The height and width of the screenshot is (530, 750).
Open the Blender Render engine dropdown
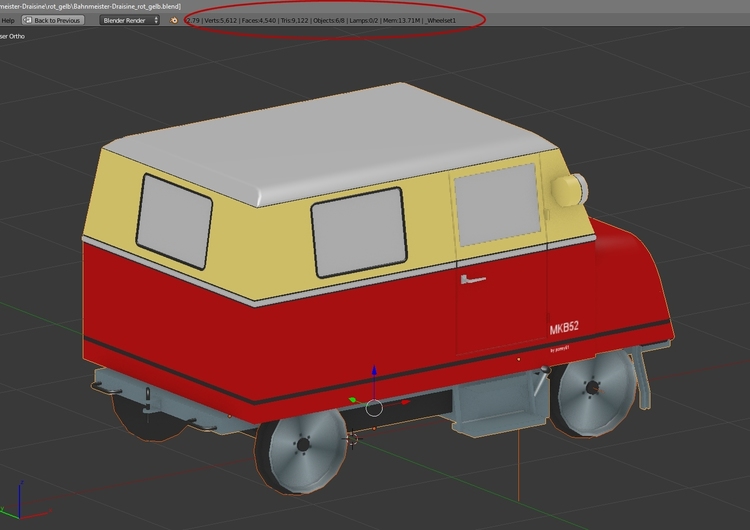click(x=130, y=20)
